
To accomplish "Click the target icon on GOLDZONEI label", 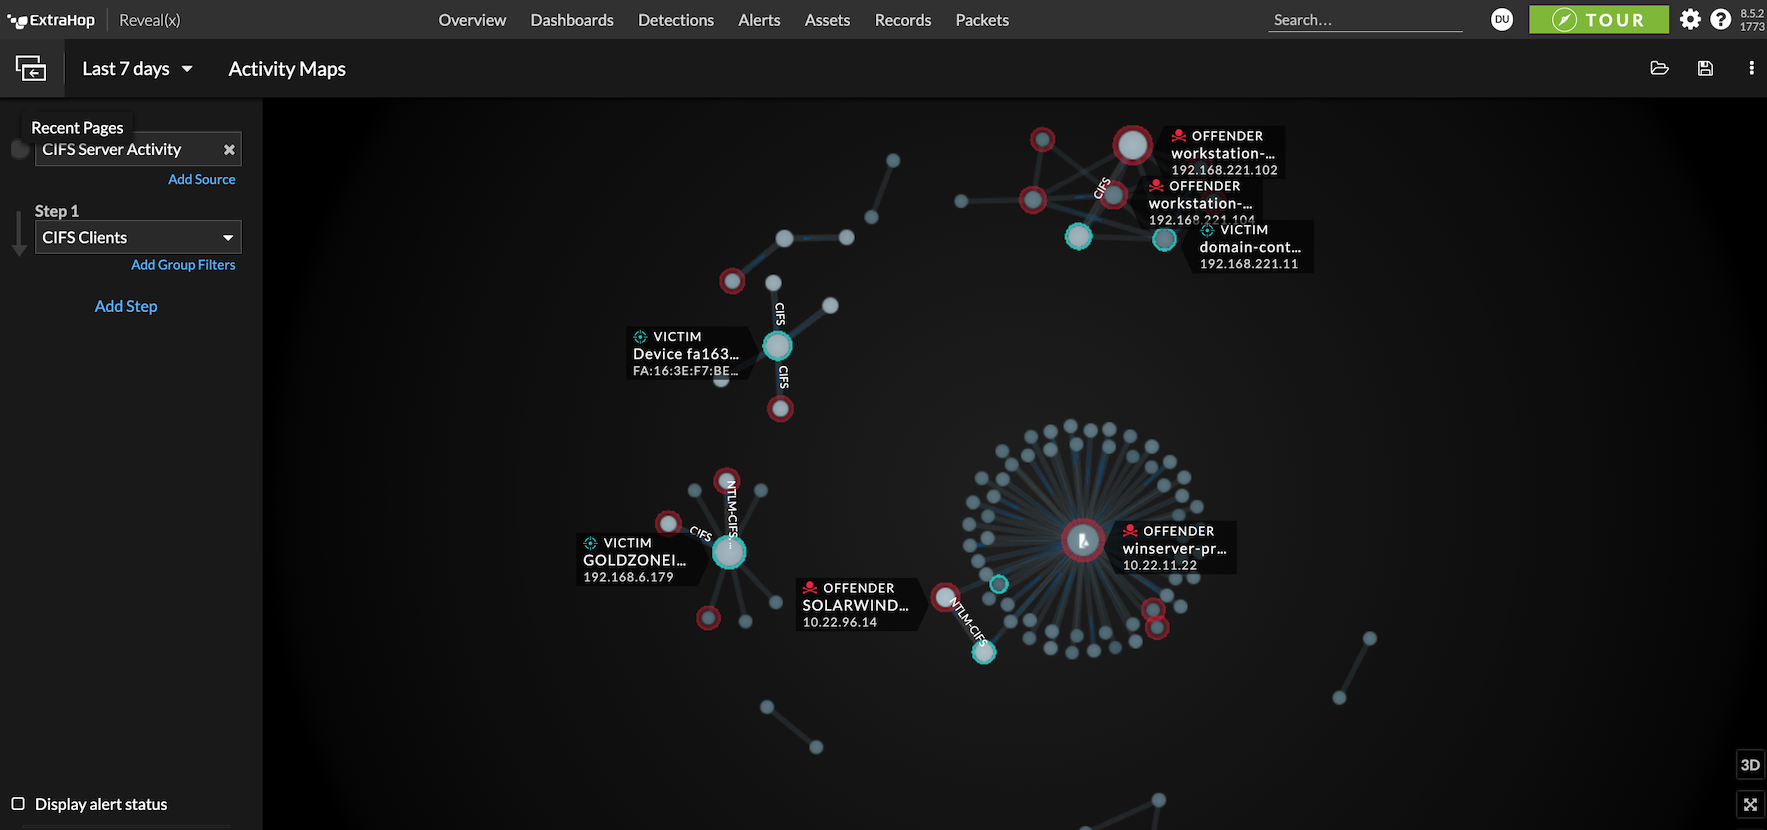I will click(x=590, y=543).
